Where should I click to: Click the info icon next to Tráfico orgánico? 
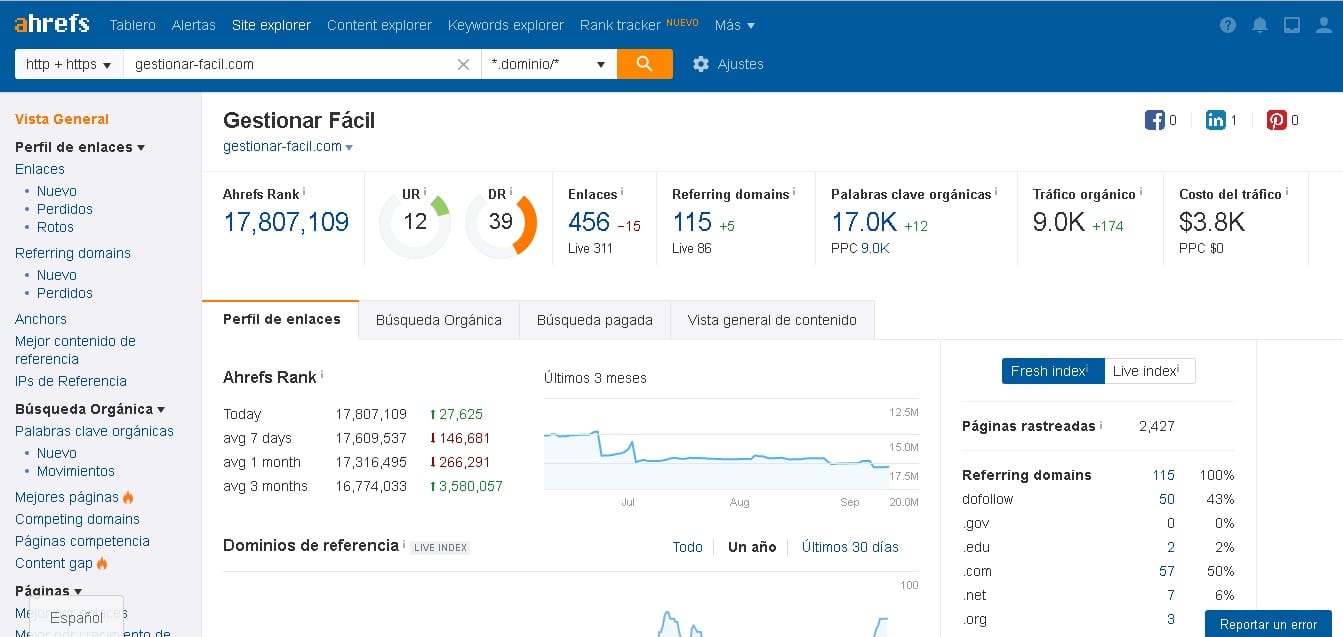click(x=1141, y=192)
